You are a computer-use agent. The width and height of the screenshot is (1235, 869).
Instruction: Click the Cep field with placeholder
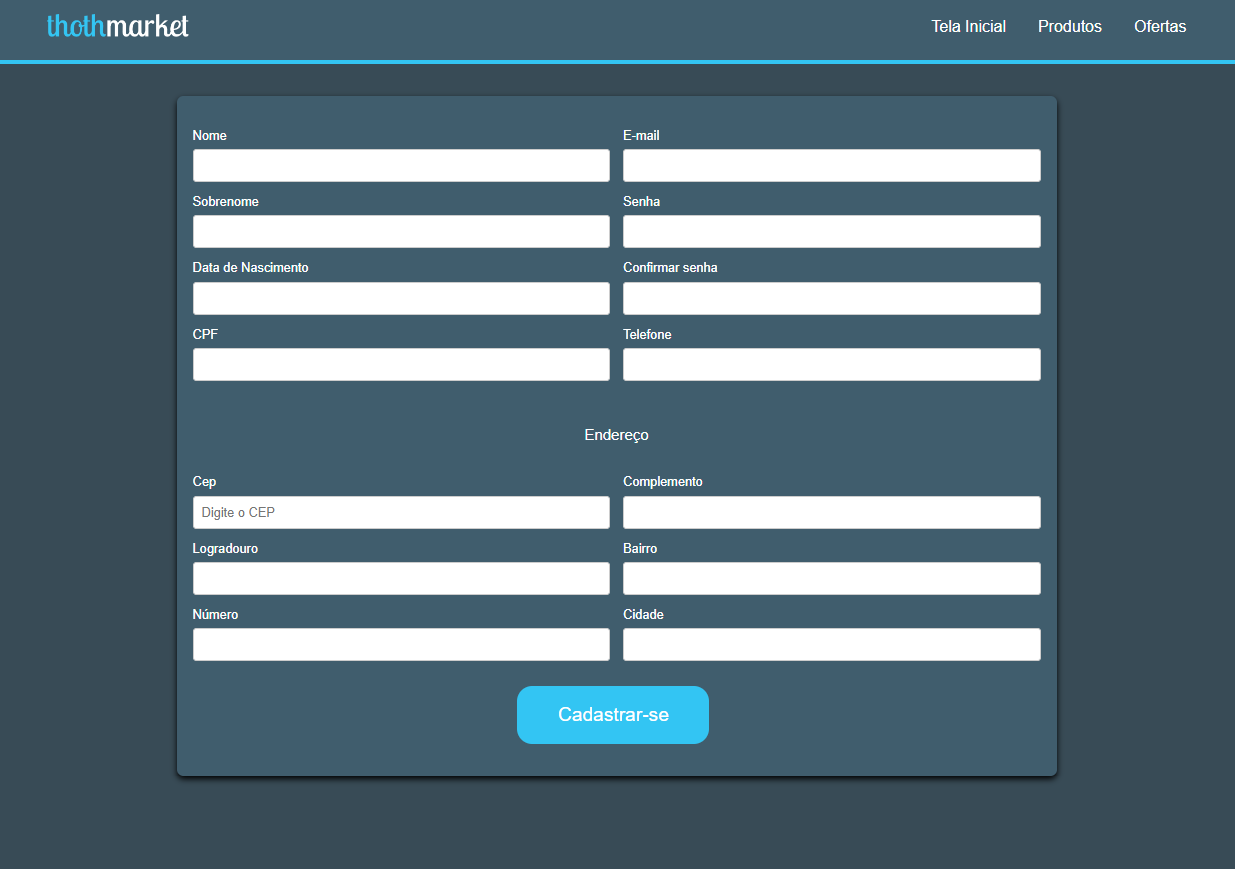coord(401,513)
